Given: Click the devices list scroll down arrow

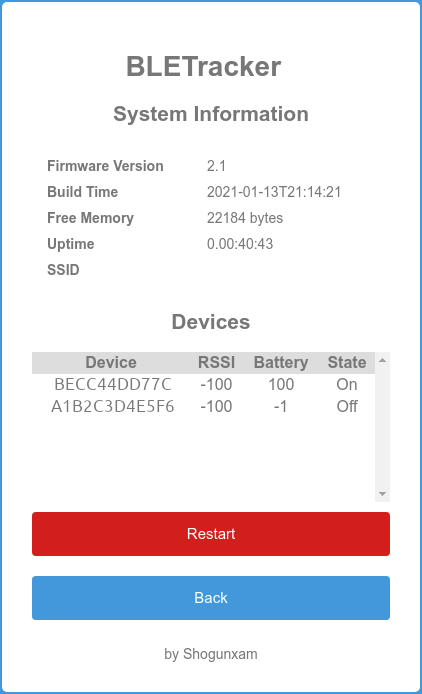Looking at the screenshot, I should click(x=383, y=494).
